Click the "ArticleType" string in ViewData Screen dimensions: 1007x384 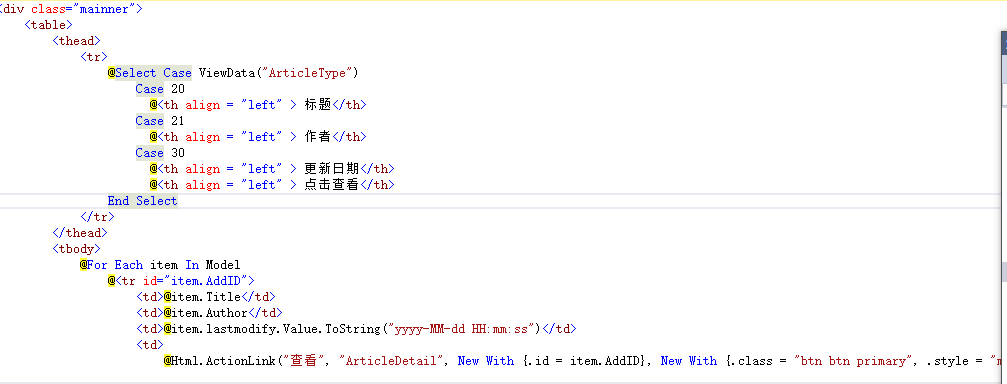pyautogui.click(x=308, y=73)
